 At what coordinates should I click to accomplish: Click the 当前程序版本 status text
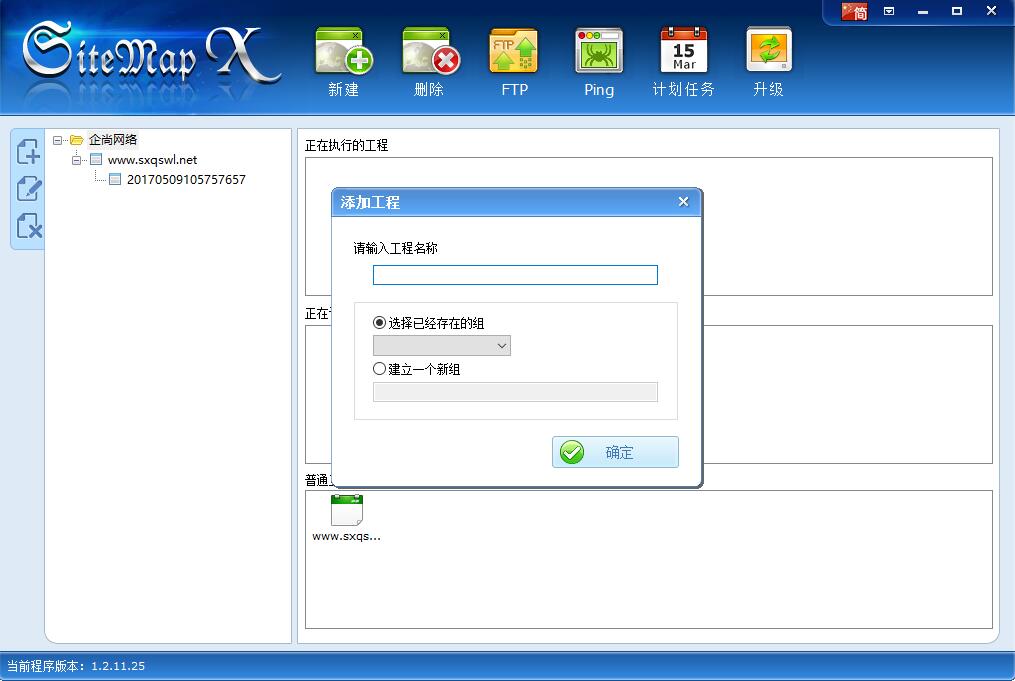[x=76, y=666]
